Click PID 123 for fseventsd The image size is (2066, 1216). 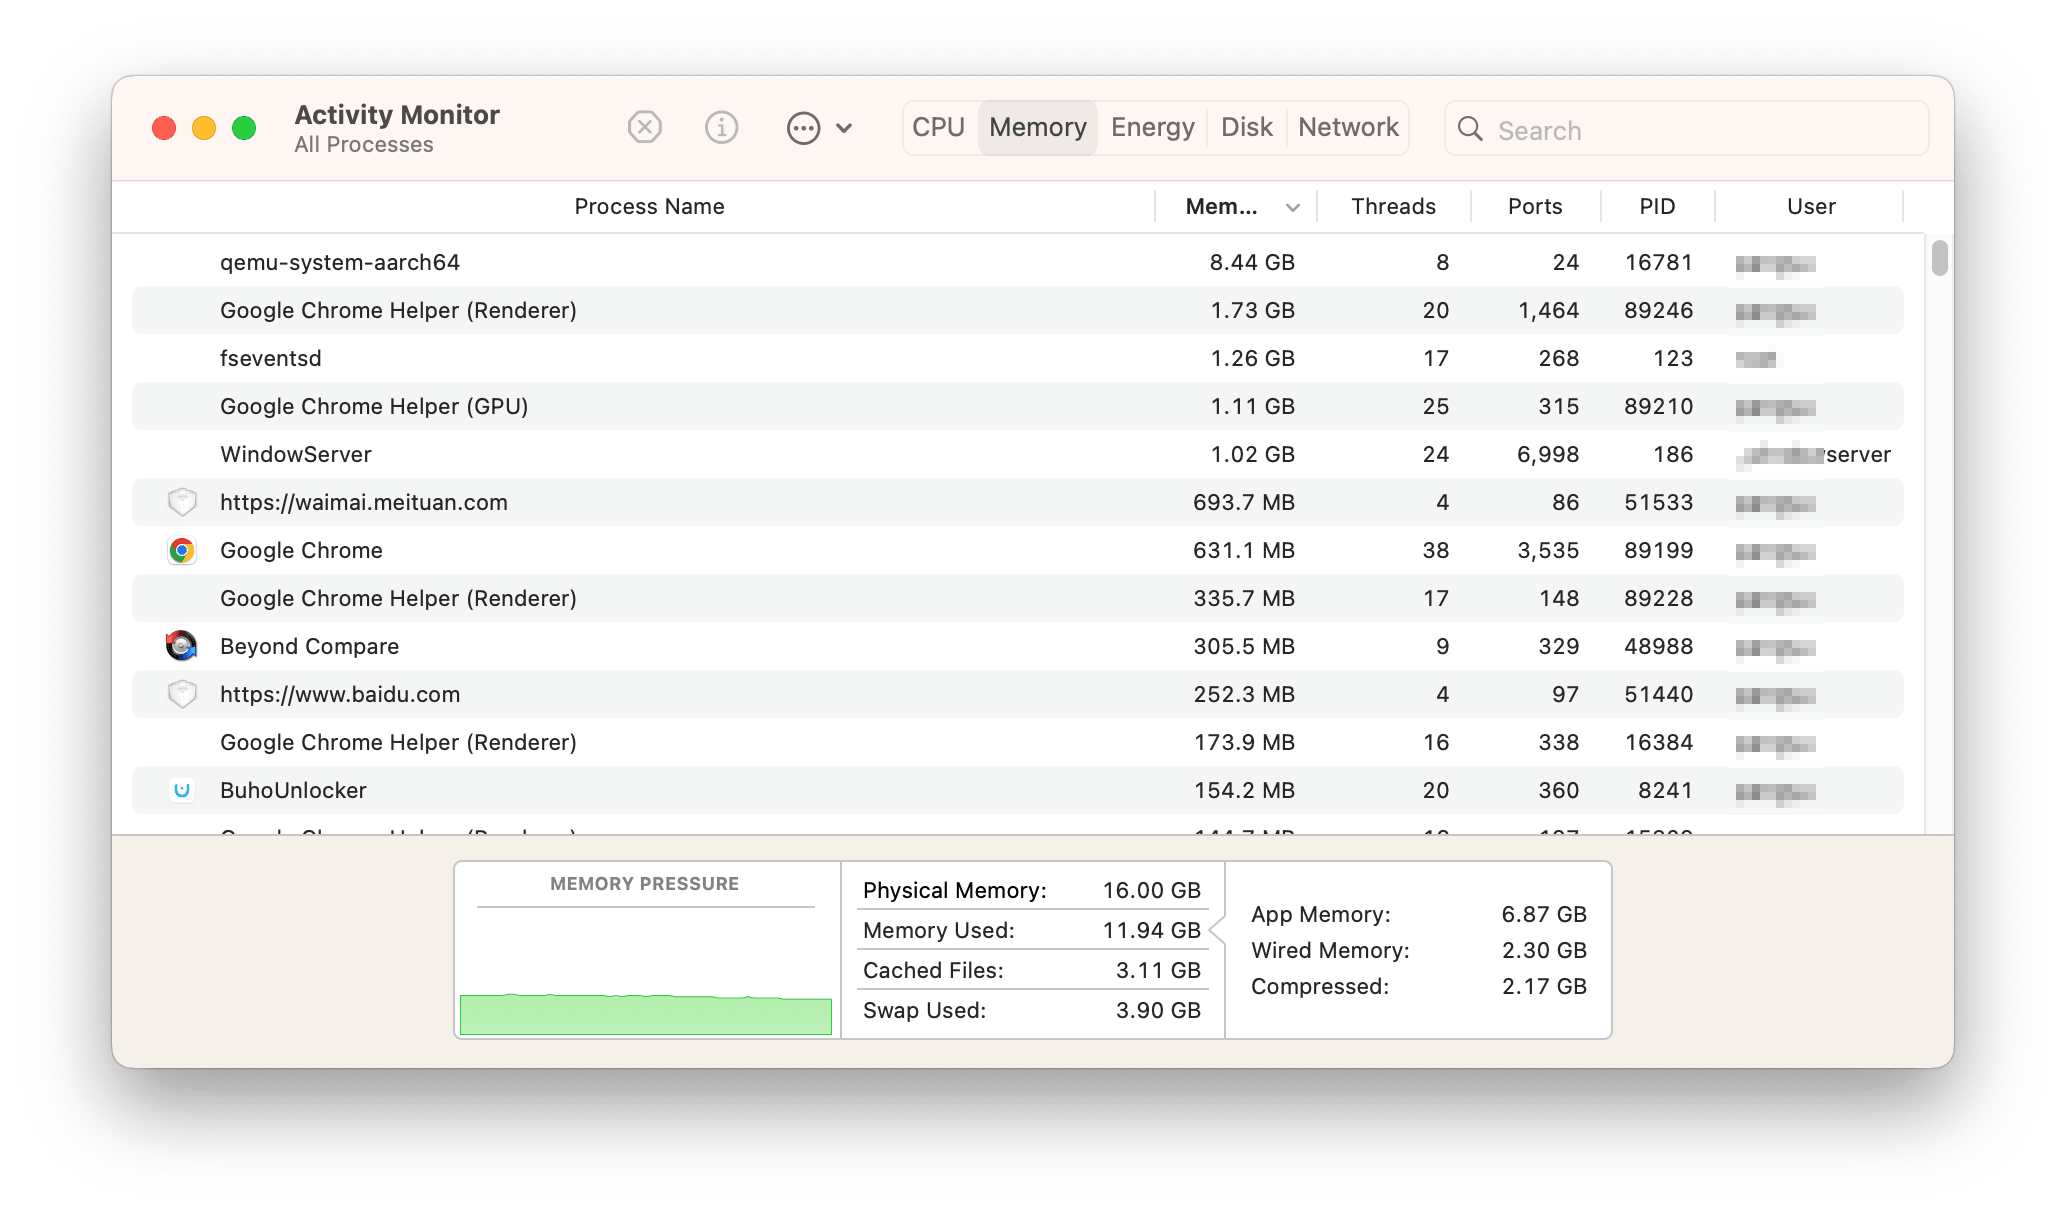[x=1672, y=358]
